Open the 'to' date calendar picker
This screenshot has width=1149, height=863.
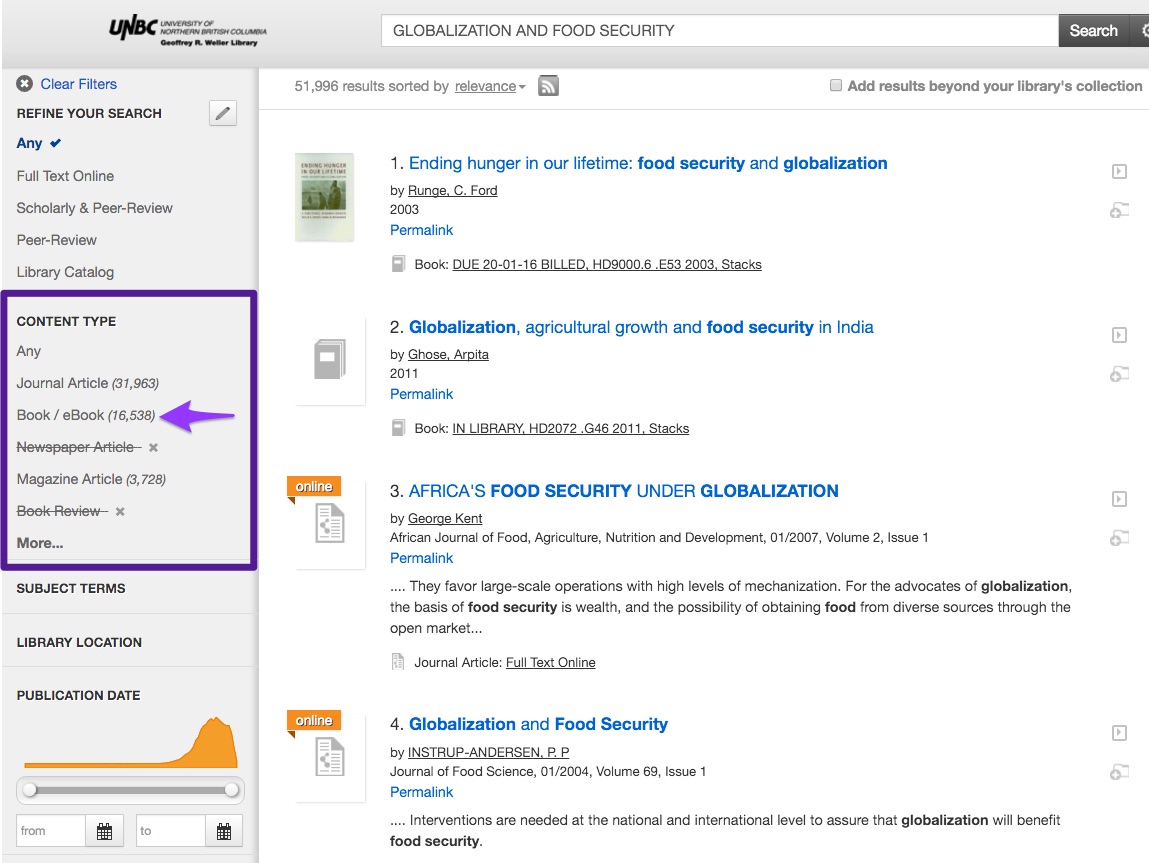tap(224, 831)
